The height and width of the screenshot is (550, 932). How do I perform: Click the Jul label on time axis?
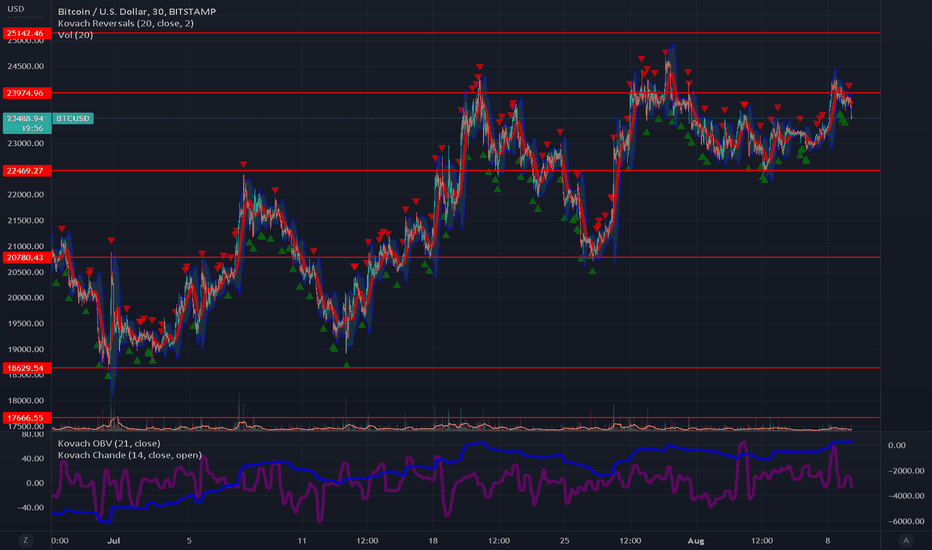click(114, 540)
